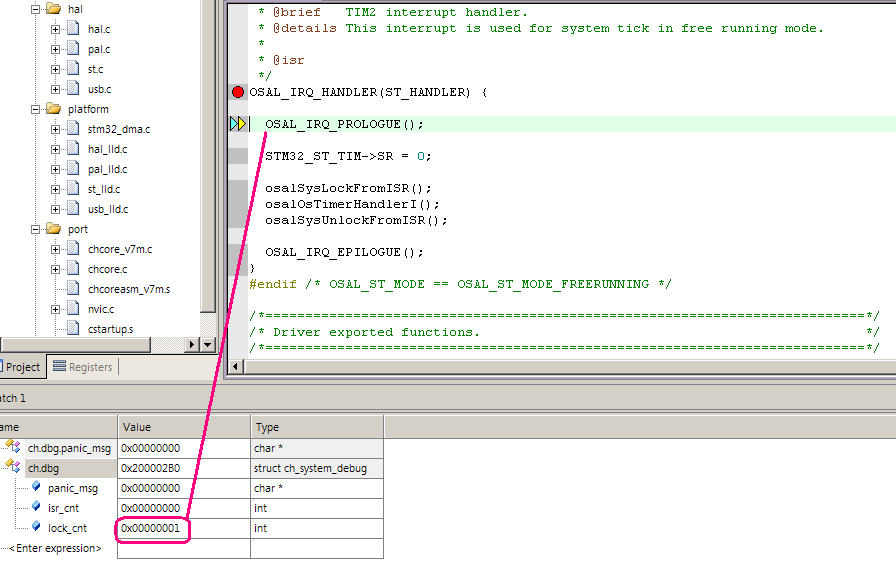The height and width of the screenshot is (563, 896).
Task: Click the usb.c file icon
Action: (73, 89)
